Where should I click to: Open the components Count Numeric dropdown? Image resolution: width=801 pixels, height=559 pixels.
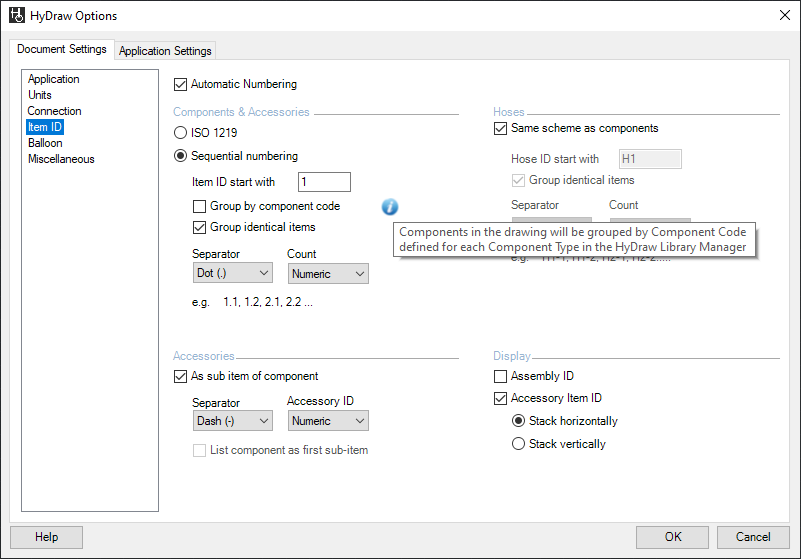(x=328, y=273)
